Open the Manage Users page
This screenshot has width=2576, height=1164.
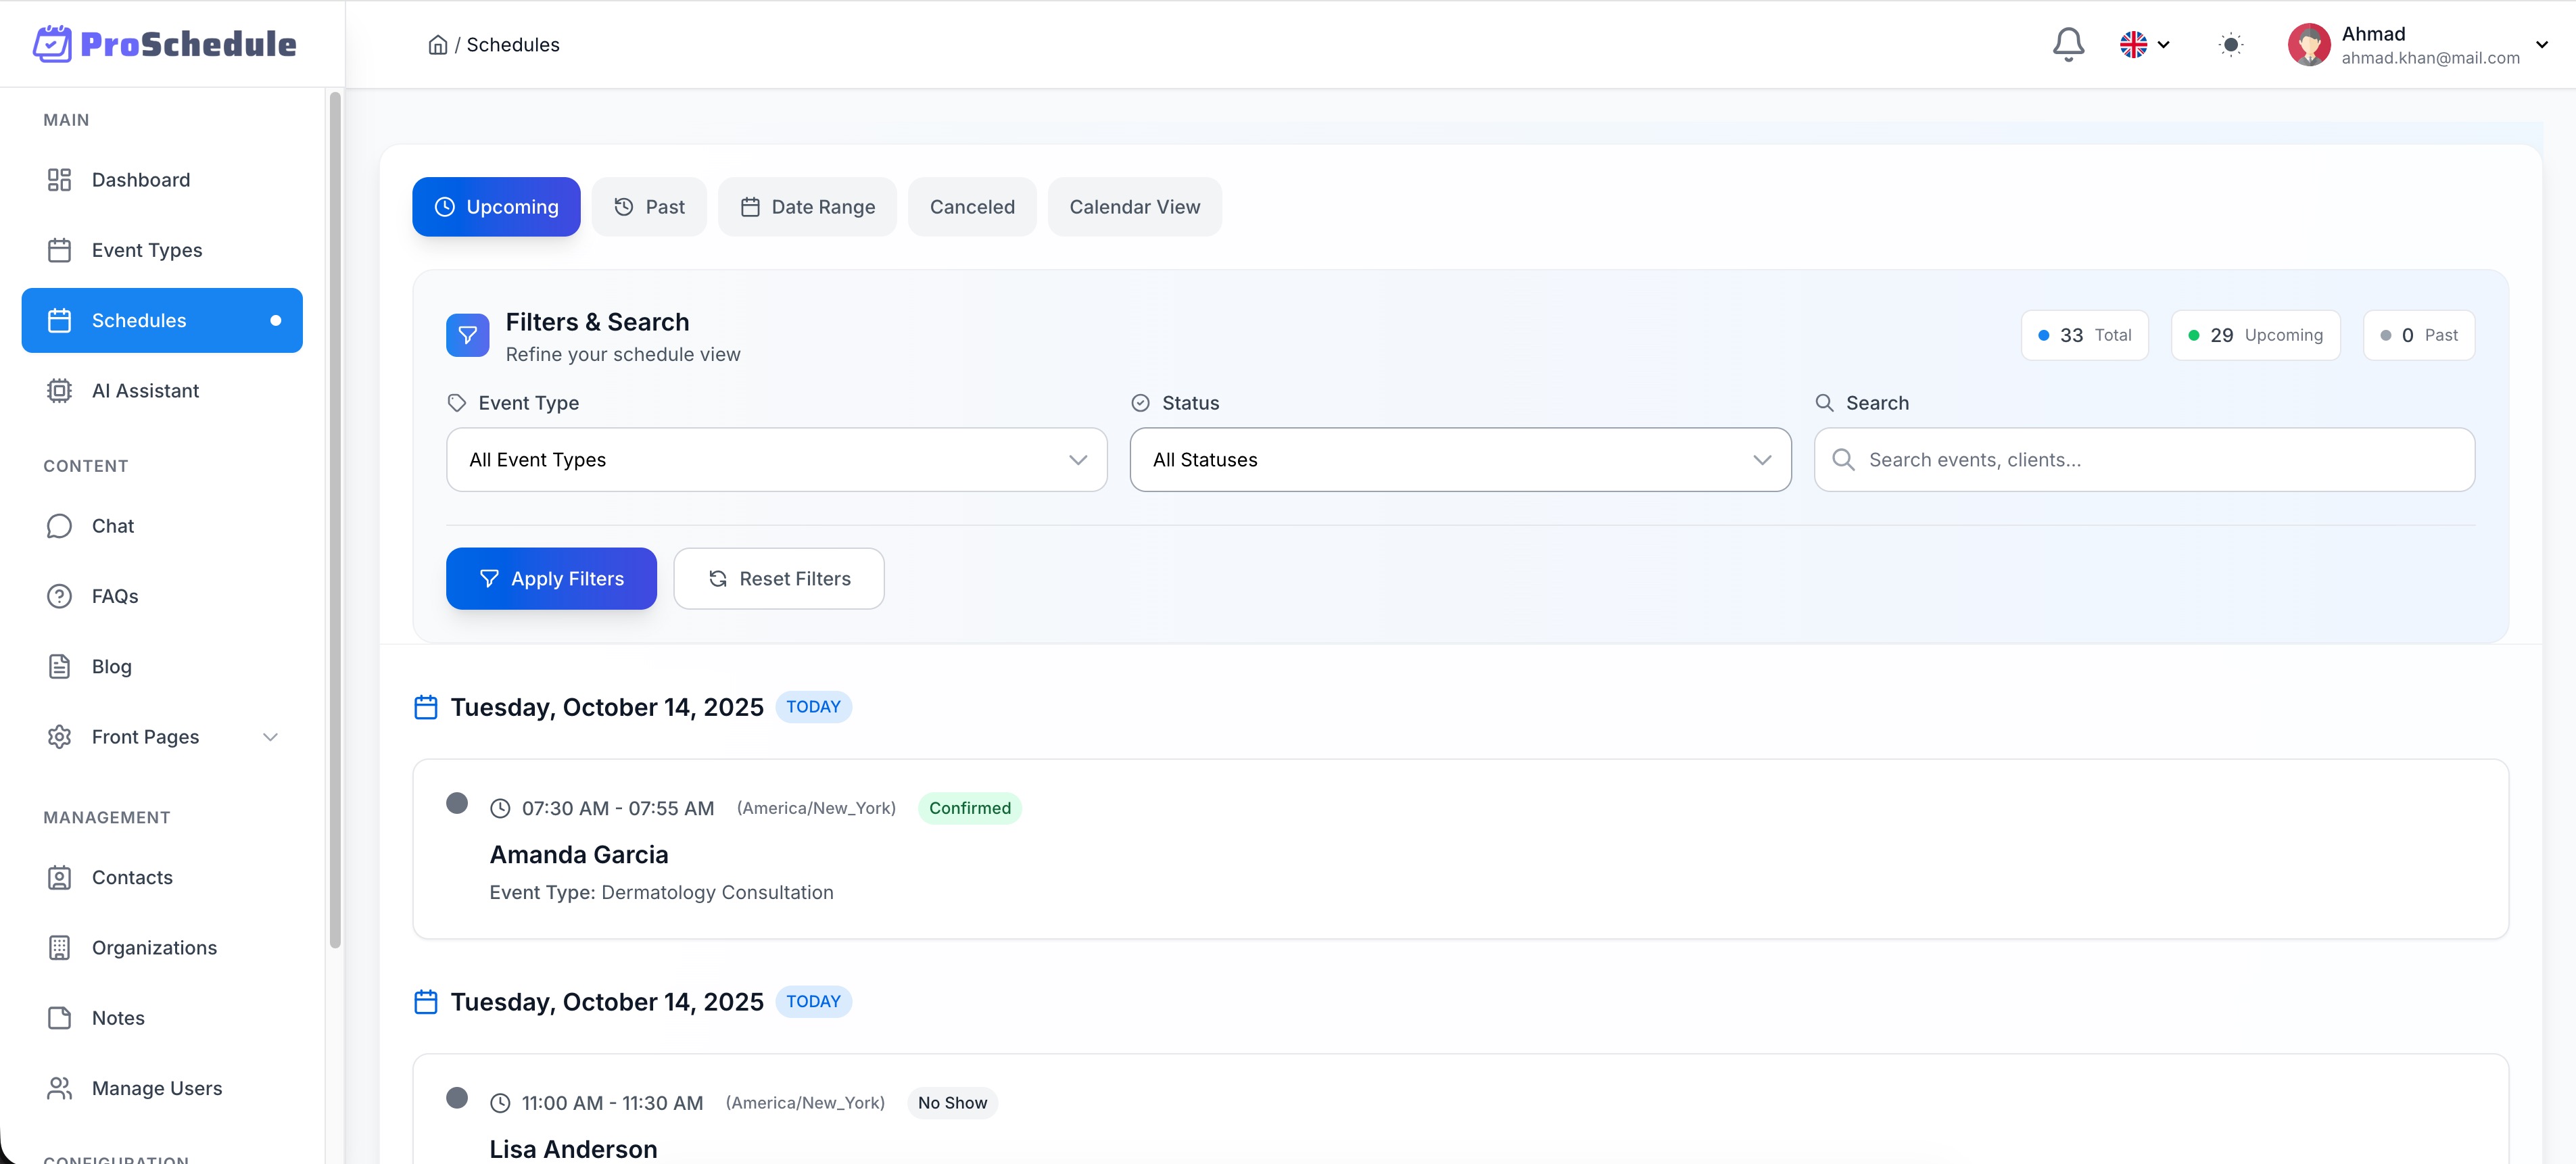(156, 1088)
